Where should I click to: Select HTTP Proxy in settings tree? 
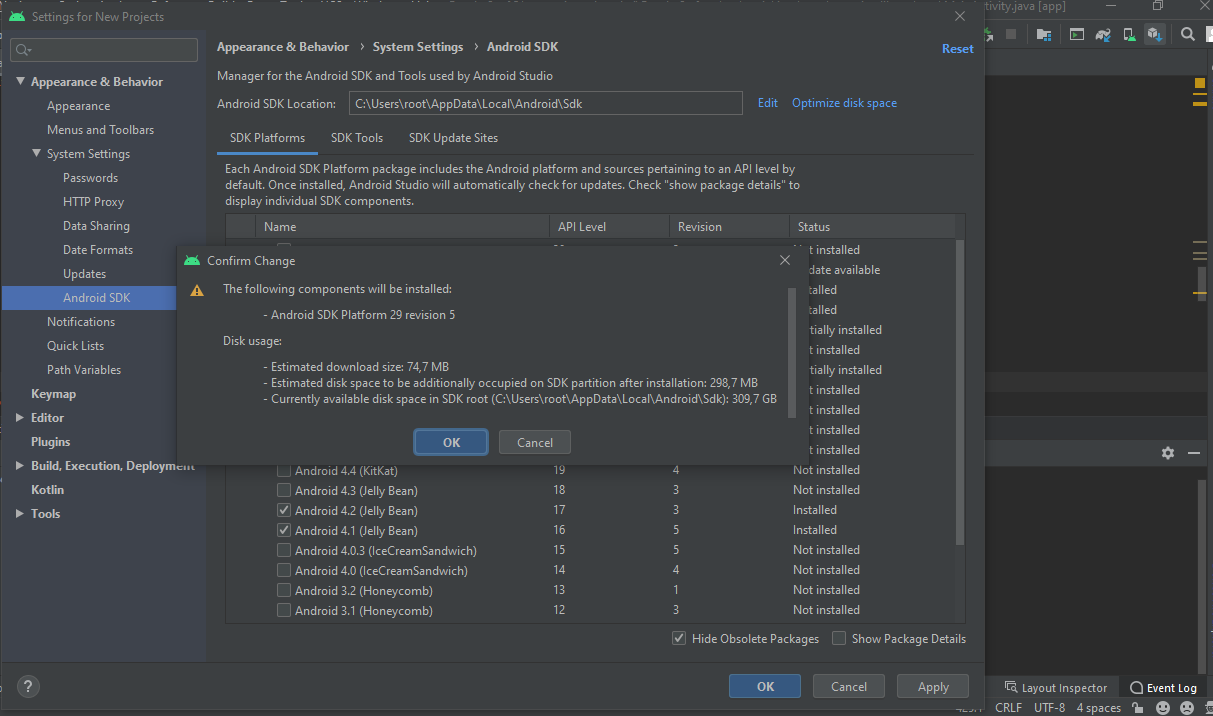pos(93,202)
